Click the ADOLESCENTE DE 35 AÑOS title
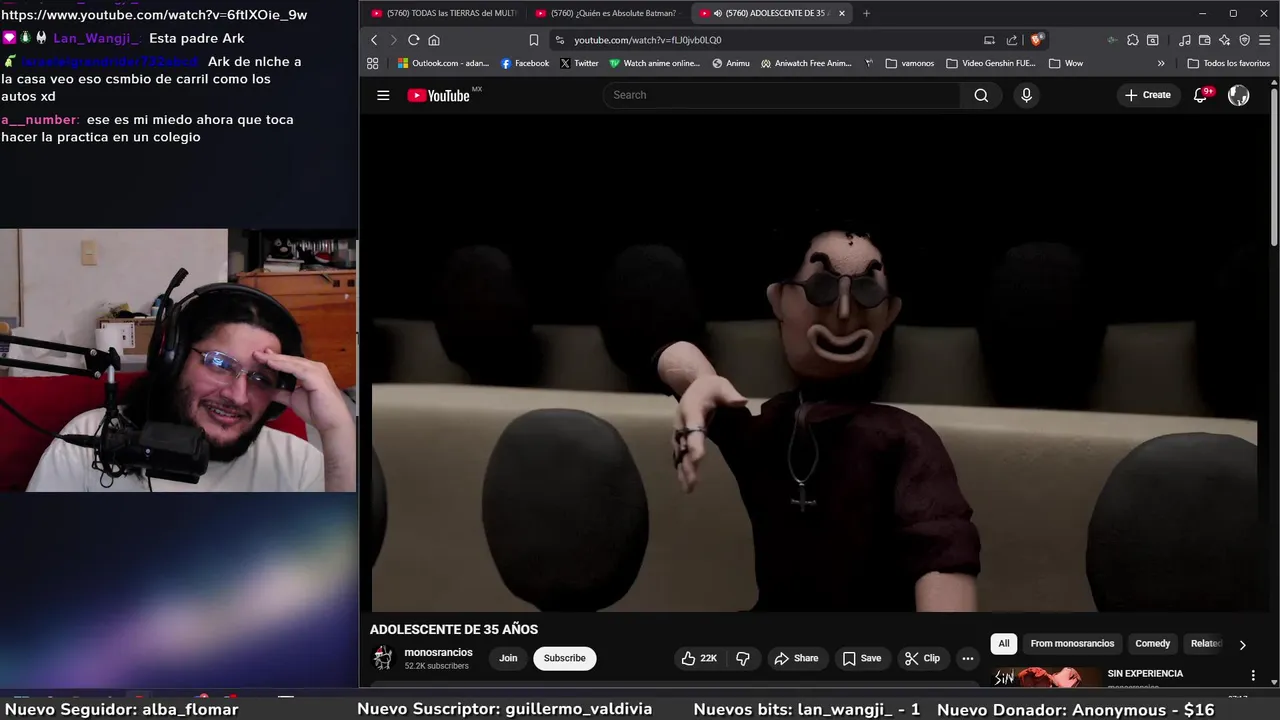 tap(454, 629)
